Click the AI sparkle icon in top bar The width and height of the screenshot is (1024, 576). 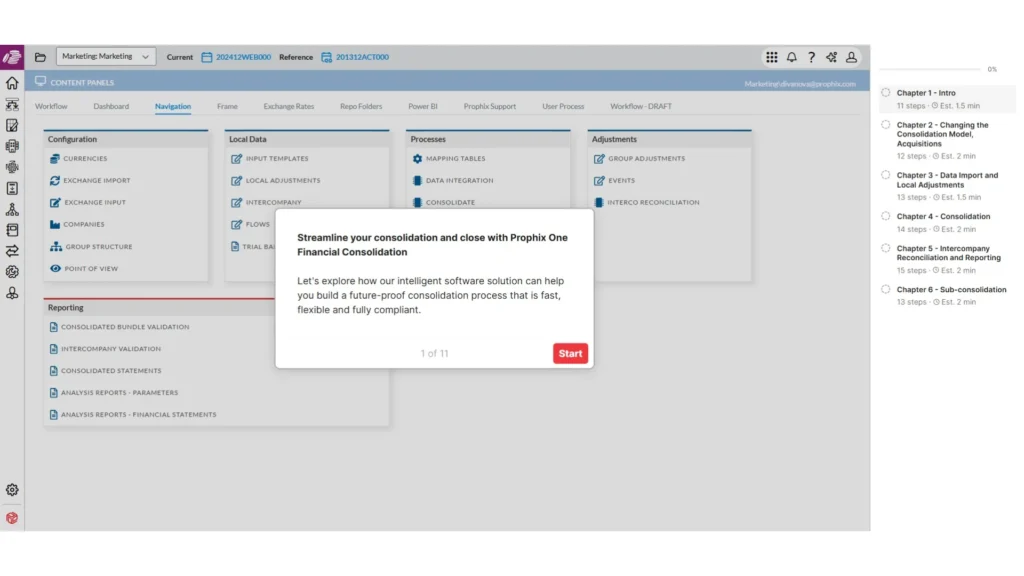(x=831, y=57)
